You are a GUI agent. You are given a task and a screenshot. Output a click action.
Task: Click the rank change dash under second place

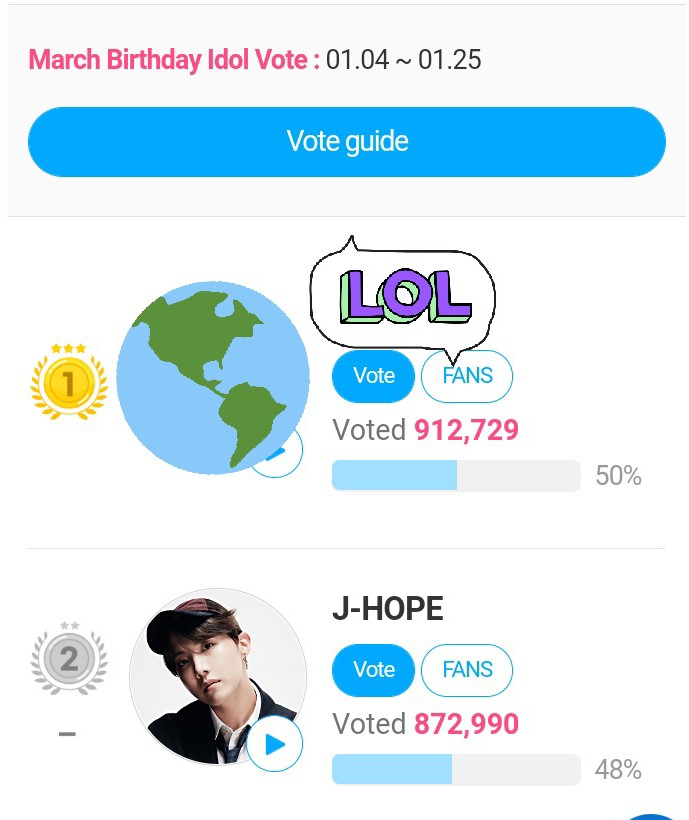pos(67,734)
